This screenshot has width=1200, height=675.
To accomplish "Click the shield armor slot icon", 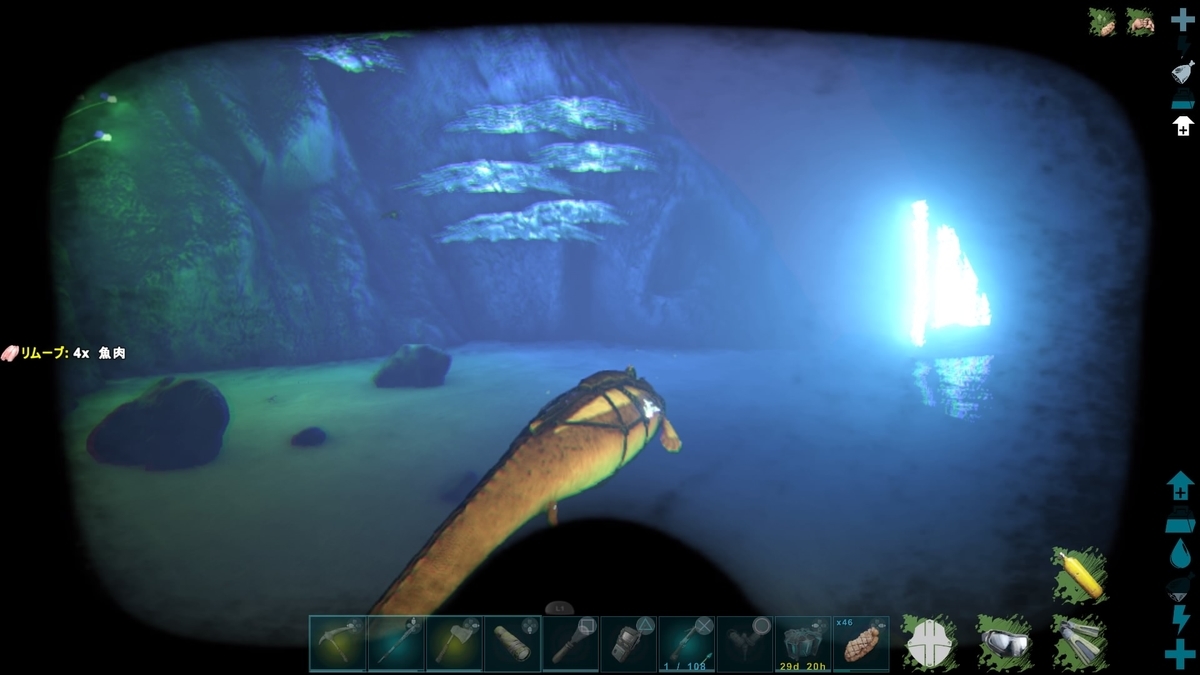I will (929, 643).
